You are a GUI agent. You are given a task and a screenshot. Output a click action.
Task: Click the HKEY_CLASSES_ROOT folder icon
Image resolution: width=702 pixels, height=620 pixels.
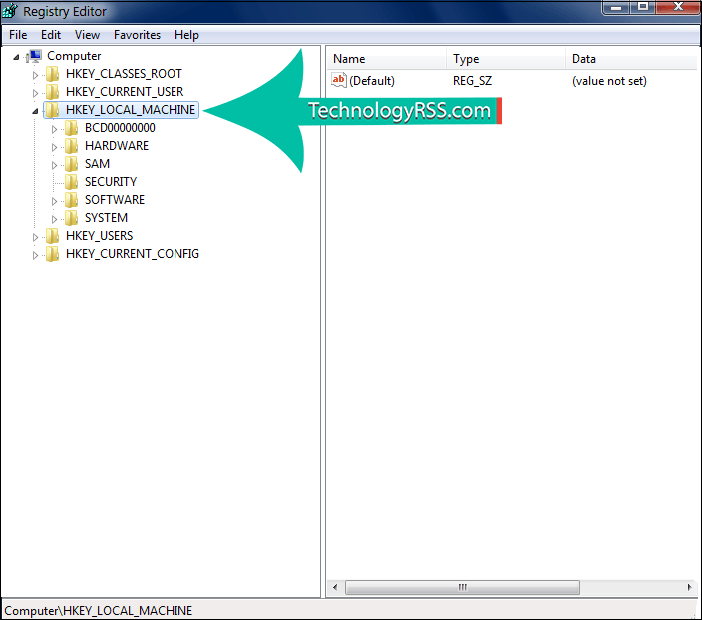[x=52, y=74]
